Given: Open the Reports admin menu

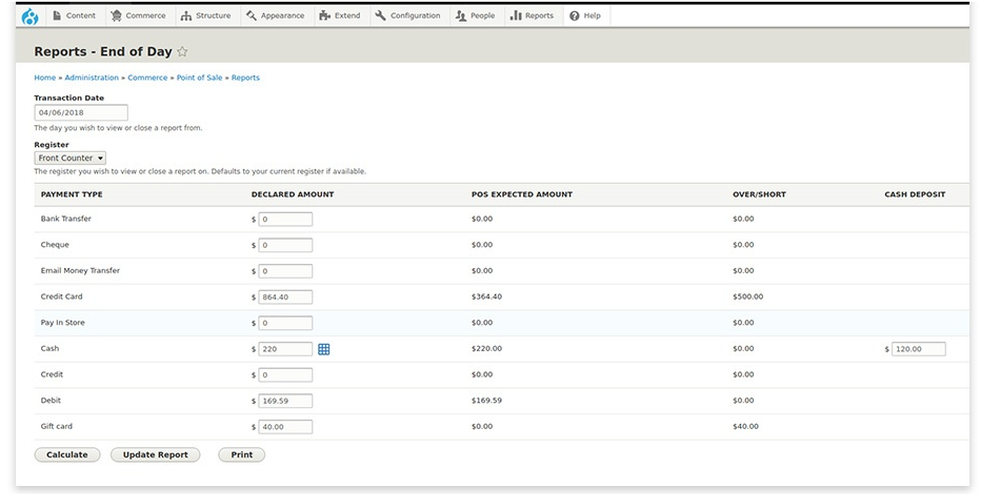Looking at the screenshot, I should [533, 16].
